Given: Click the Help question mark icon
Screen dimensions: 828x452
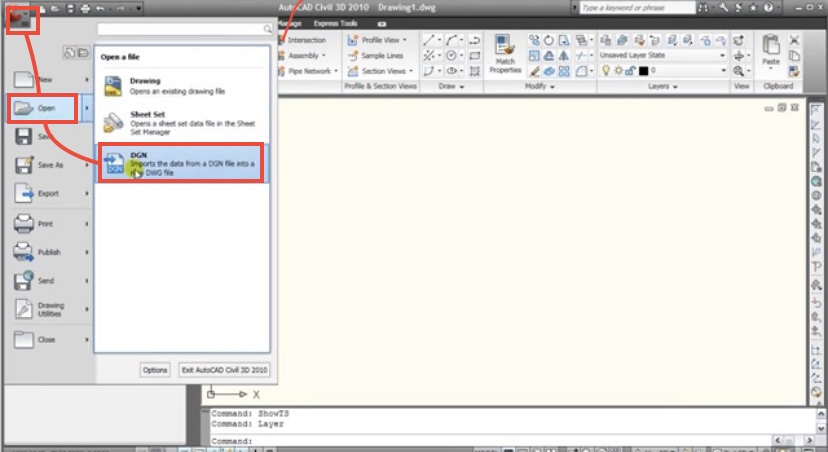Looking at the screenshot, I should pyautogui.click(x=768, y=7).
